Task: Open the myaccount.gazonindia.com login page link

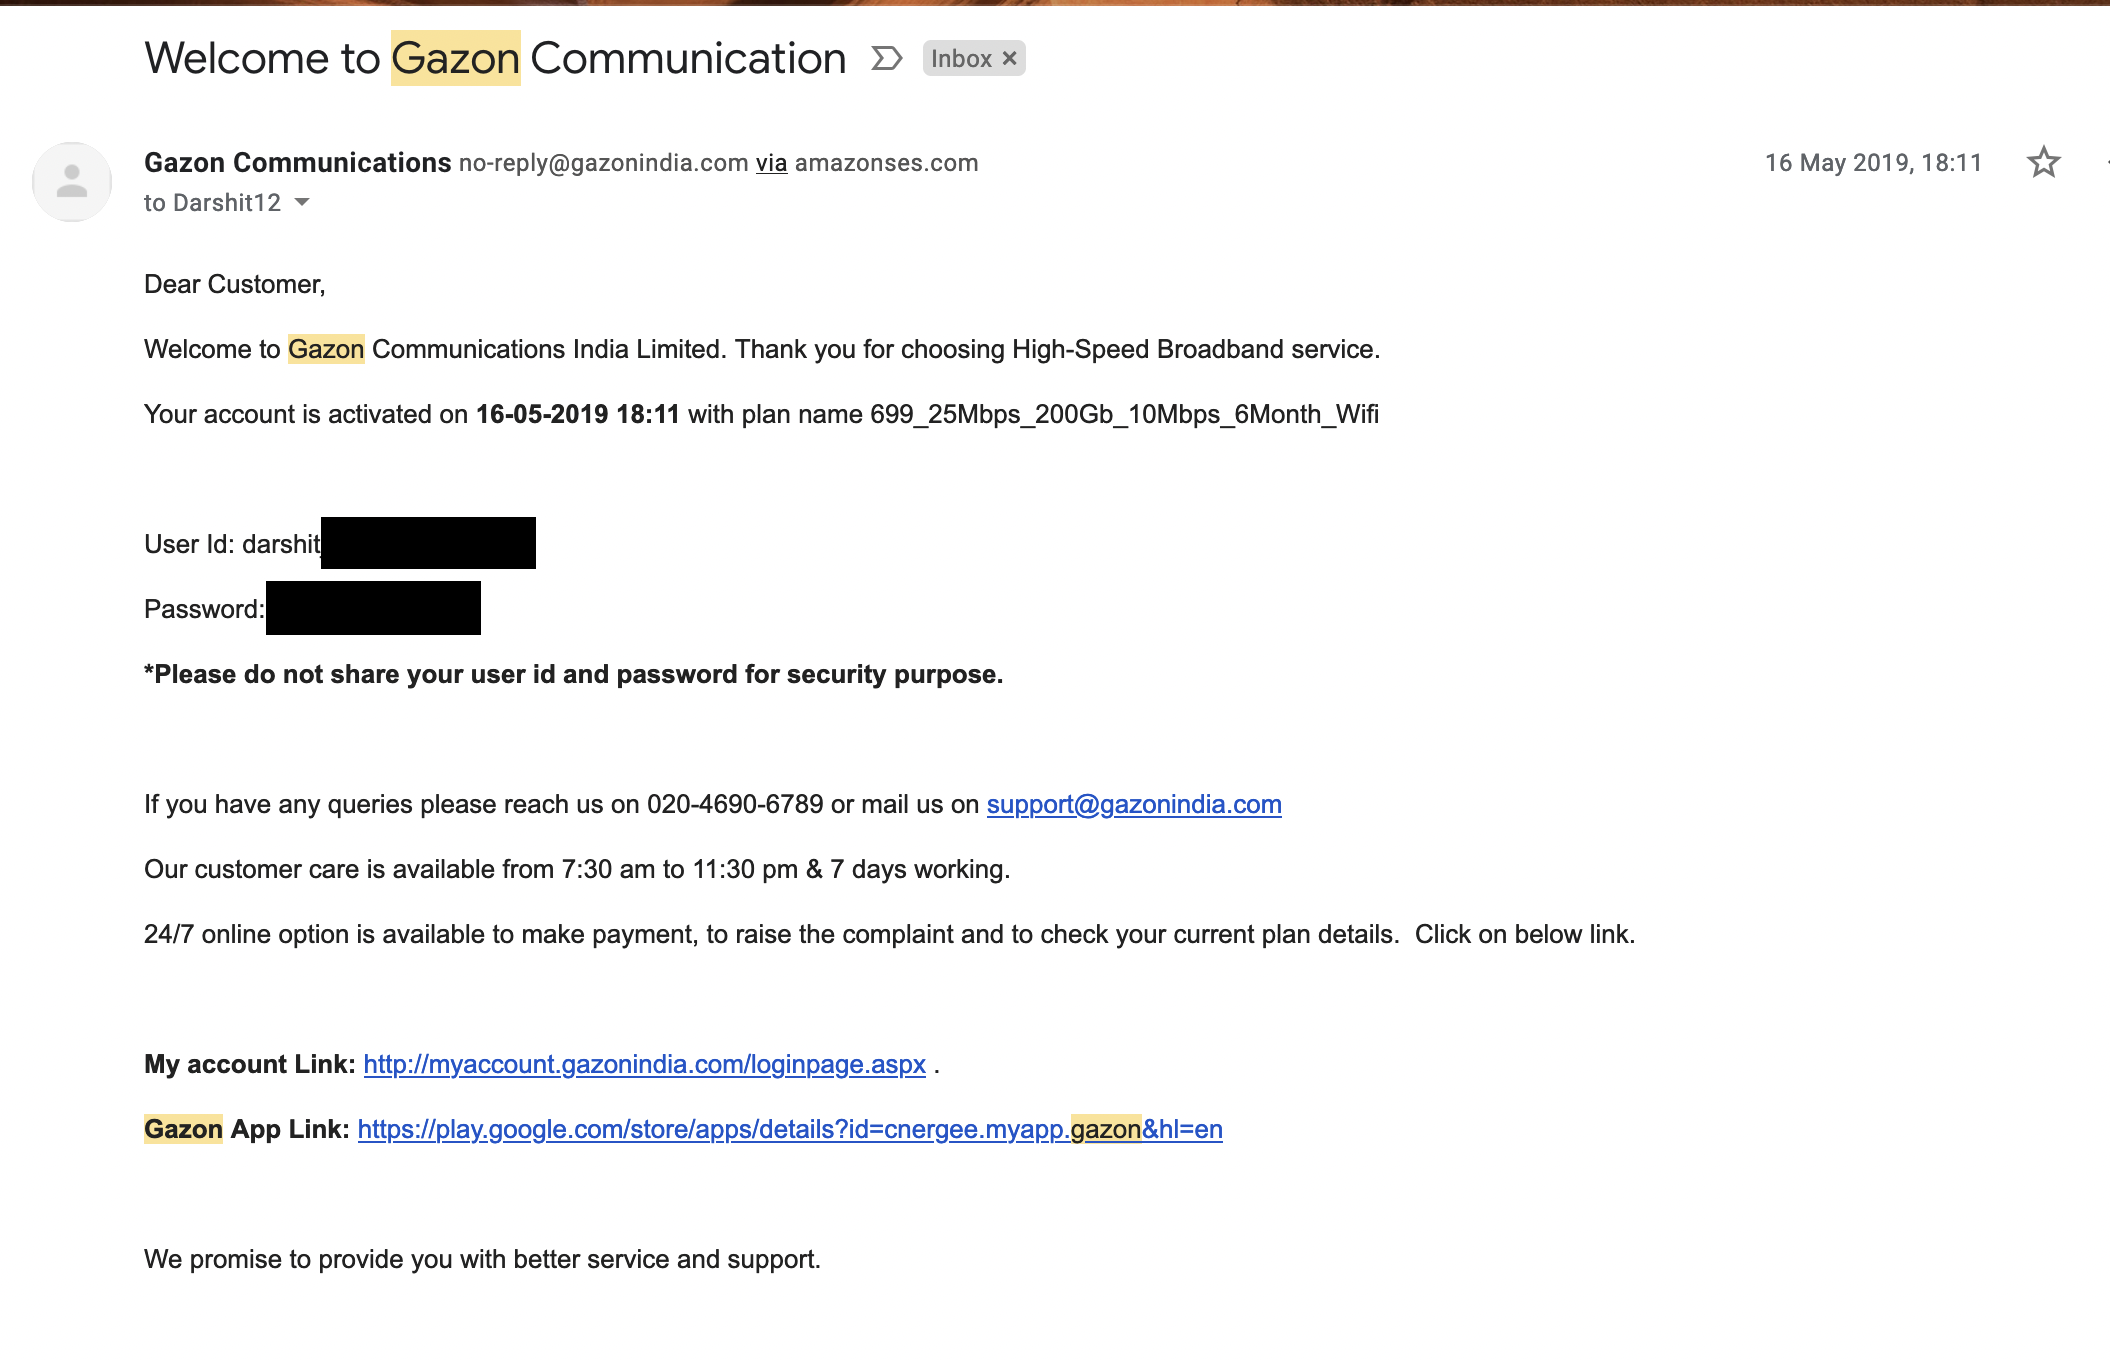Action: pos(645,1064)
